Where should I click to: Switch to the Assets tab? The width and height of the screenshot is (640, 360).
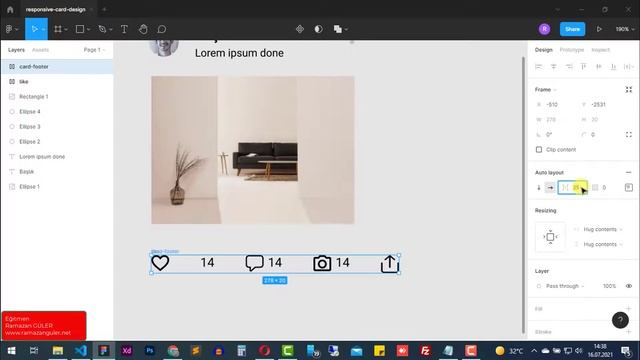pos(40,50)
